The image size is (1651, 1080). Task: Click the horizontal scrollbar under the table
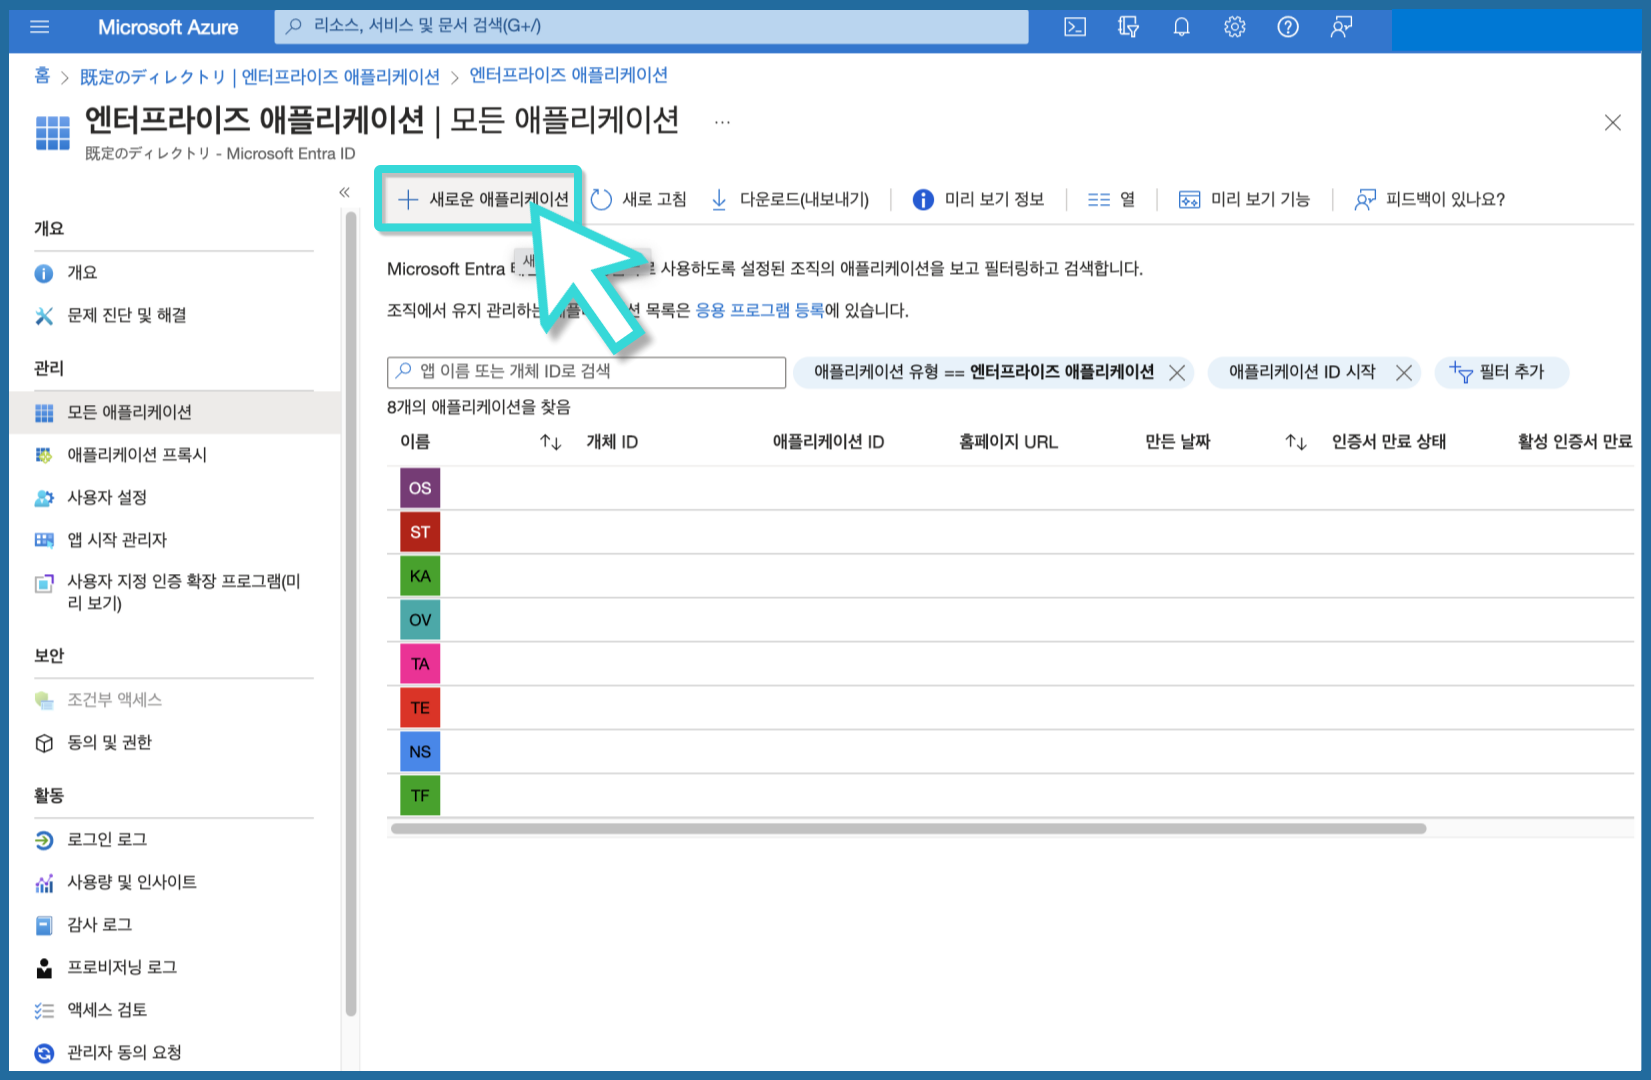pos(908,829)
